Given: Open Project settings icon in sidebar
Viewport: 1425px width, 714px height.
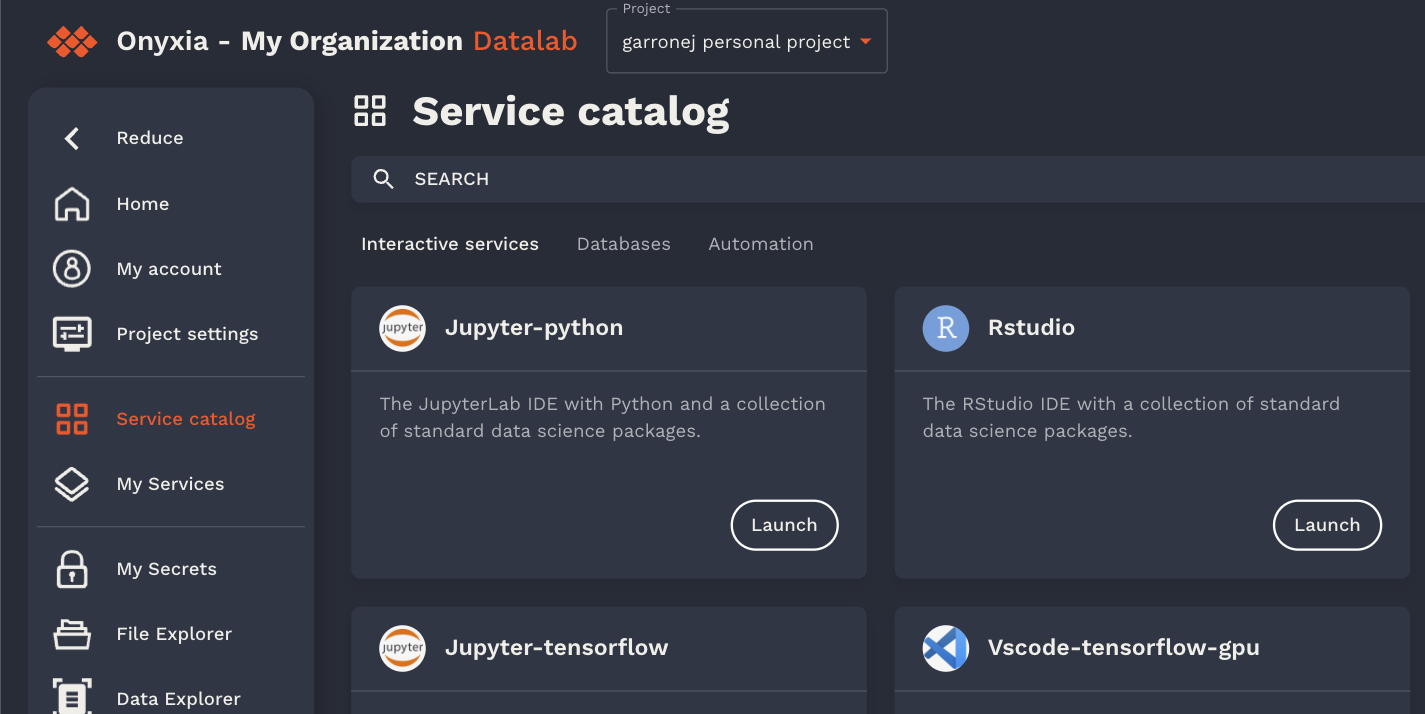Looking at the screenshot, I should (x=72, y=334).
